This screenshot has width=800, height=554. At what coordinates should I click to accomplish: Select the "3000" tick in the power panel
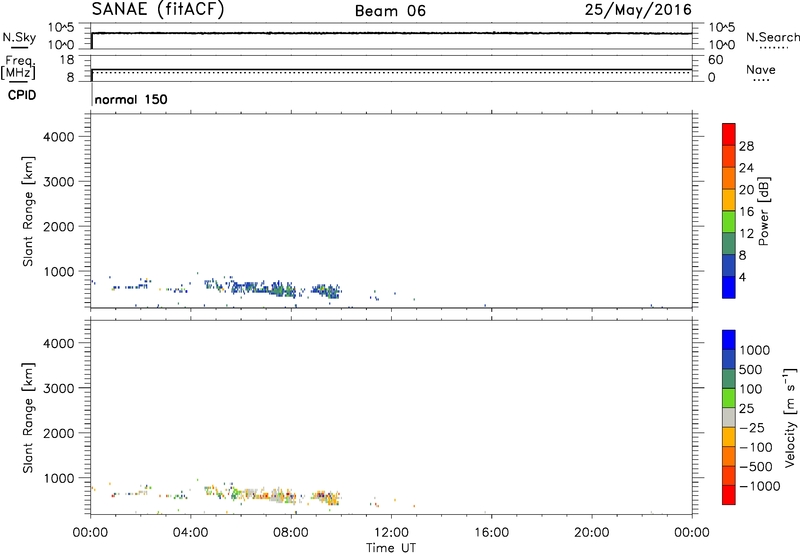point(59,182)
